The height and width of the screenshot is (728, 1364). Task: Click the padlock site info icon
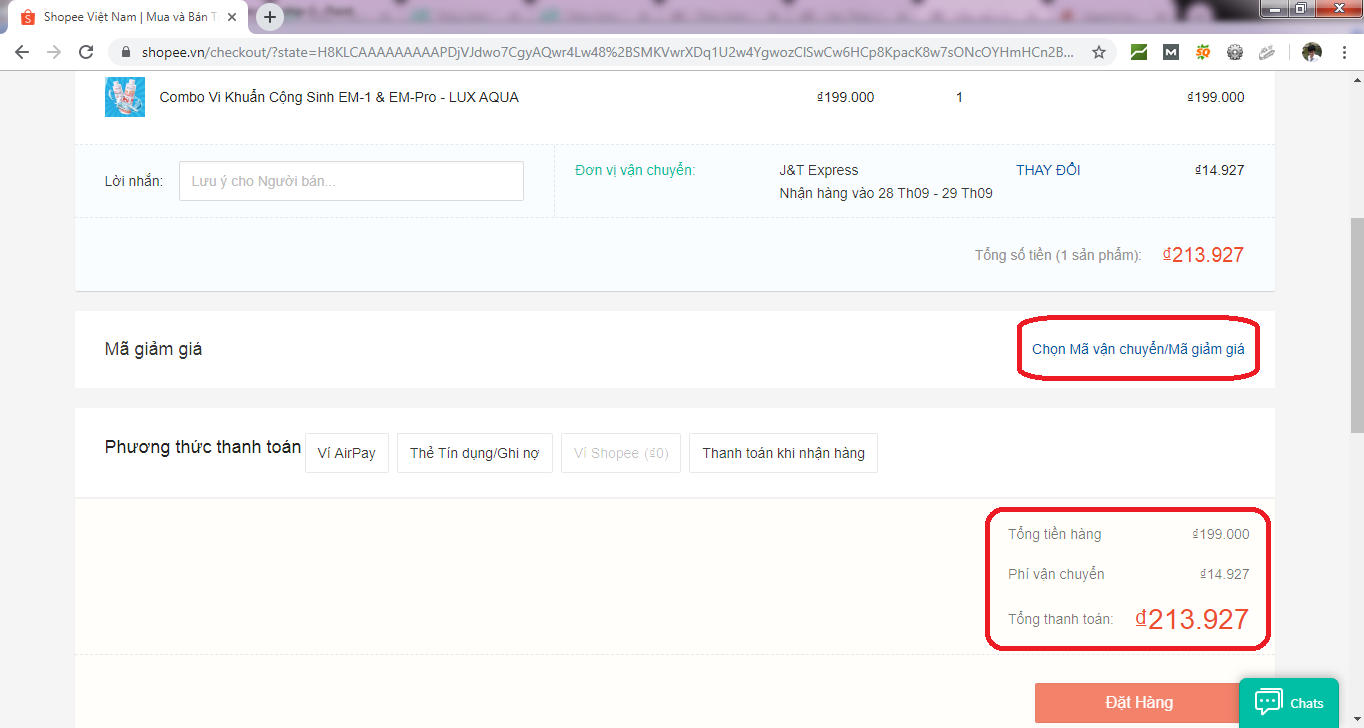(x=125, y=52)
